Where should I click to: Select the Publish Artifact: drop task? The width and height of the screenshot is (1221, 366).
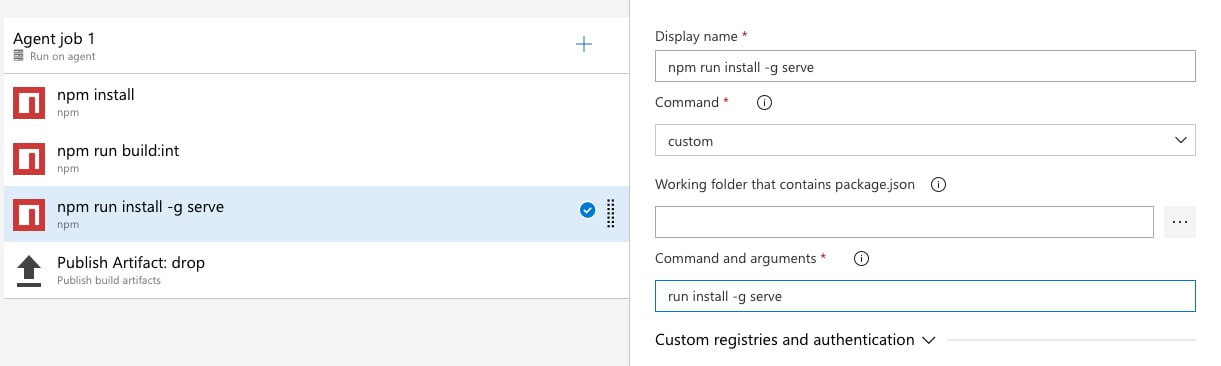tap(316, 270)
